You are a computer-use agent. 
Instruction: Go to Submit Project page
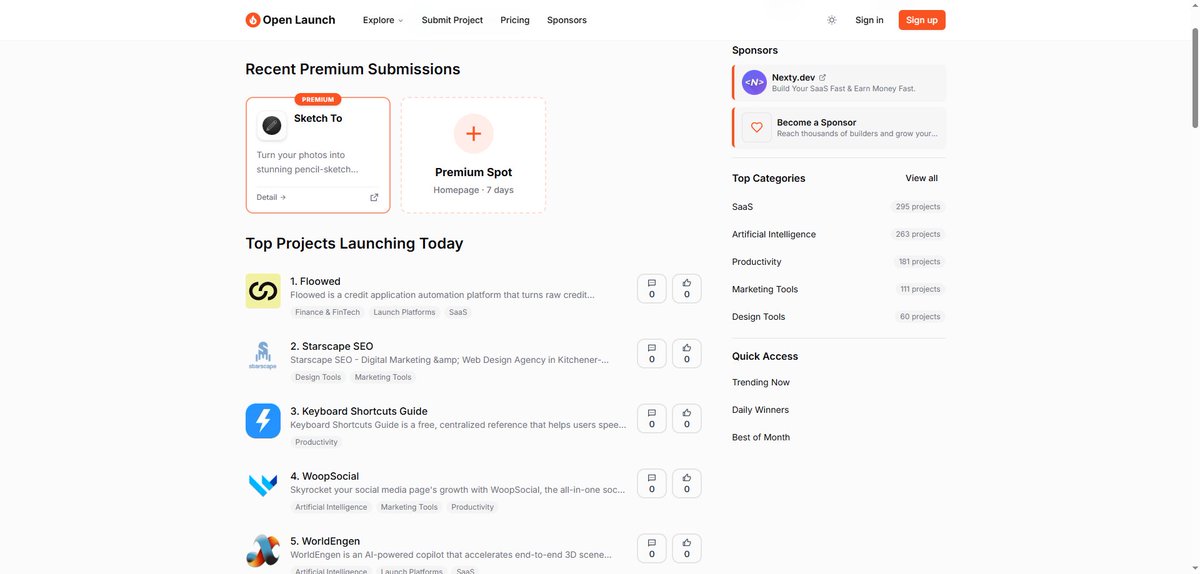(452, 20)
